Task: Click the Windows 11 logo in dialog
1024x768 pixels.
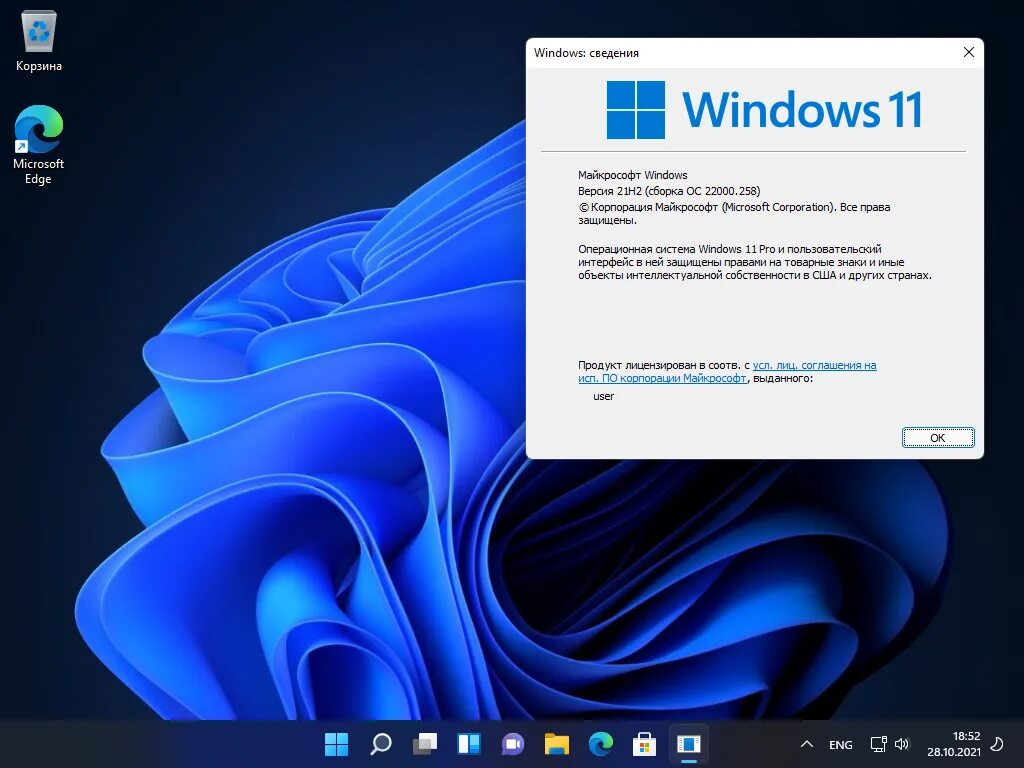Action: 764,110
